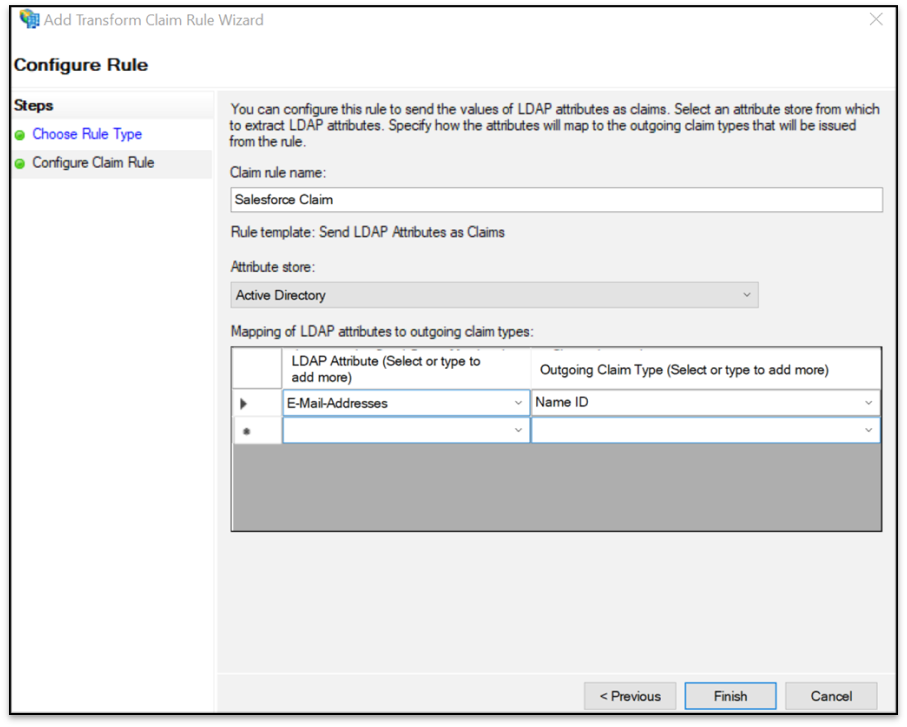Click the Claim rule name text field

click(556, 200)
